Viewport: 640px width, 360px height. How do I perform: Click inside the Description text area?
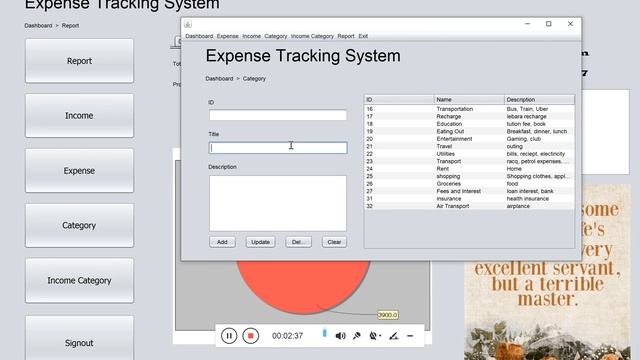point(278,204)
